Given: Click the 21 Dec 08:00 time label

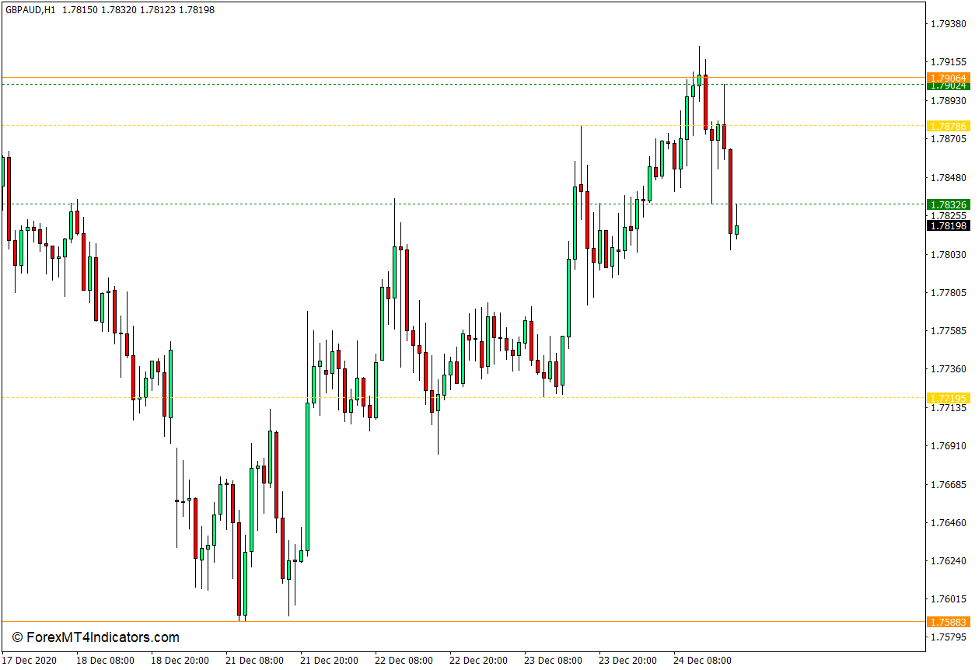Looking at the screenshot, I should coord(254,660).
